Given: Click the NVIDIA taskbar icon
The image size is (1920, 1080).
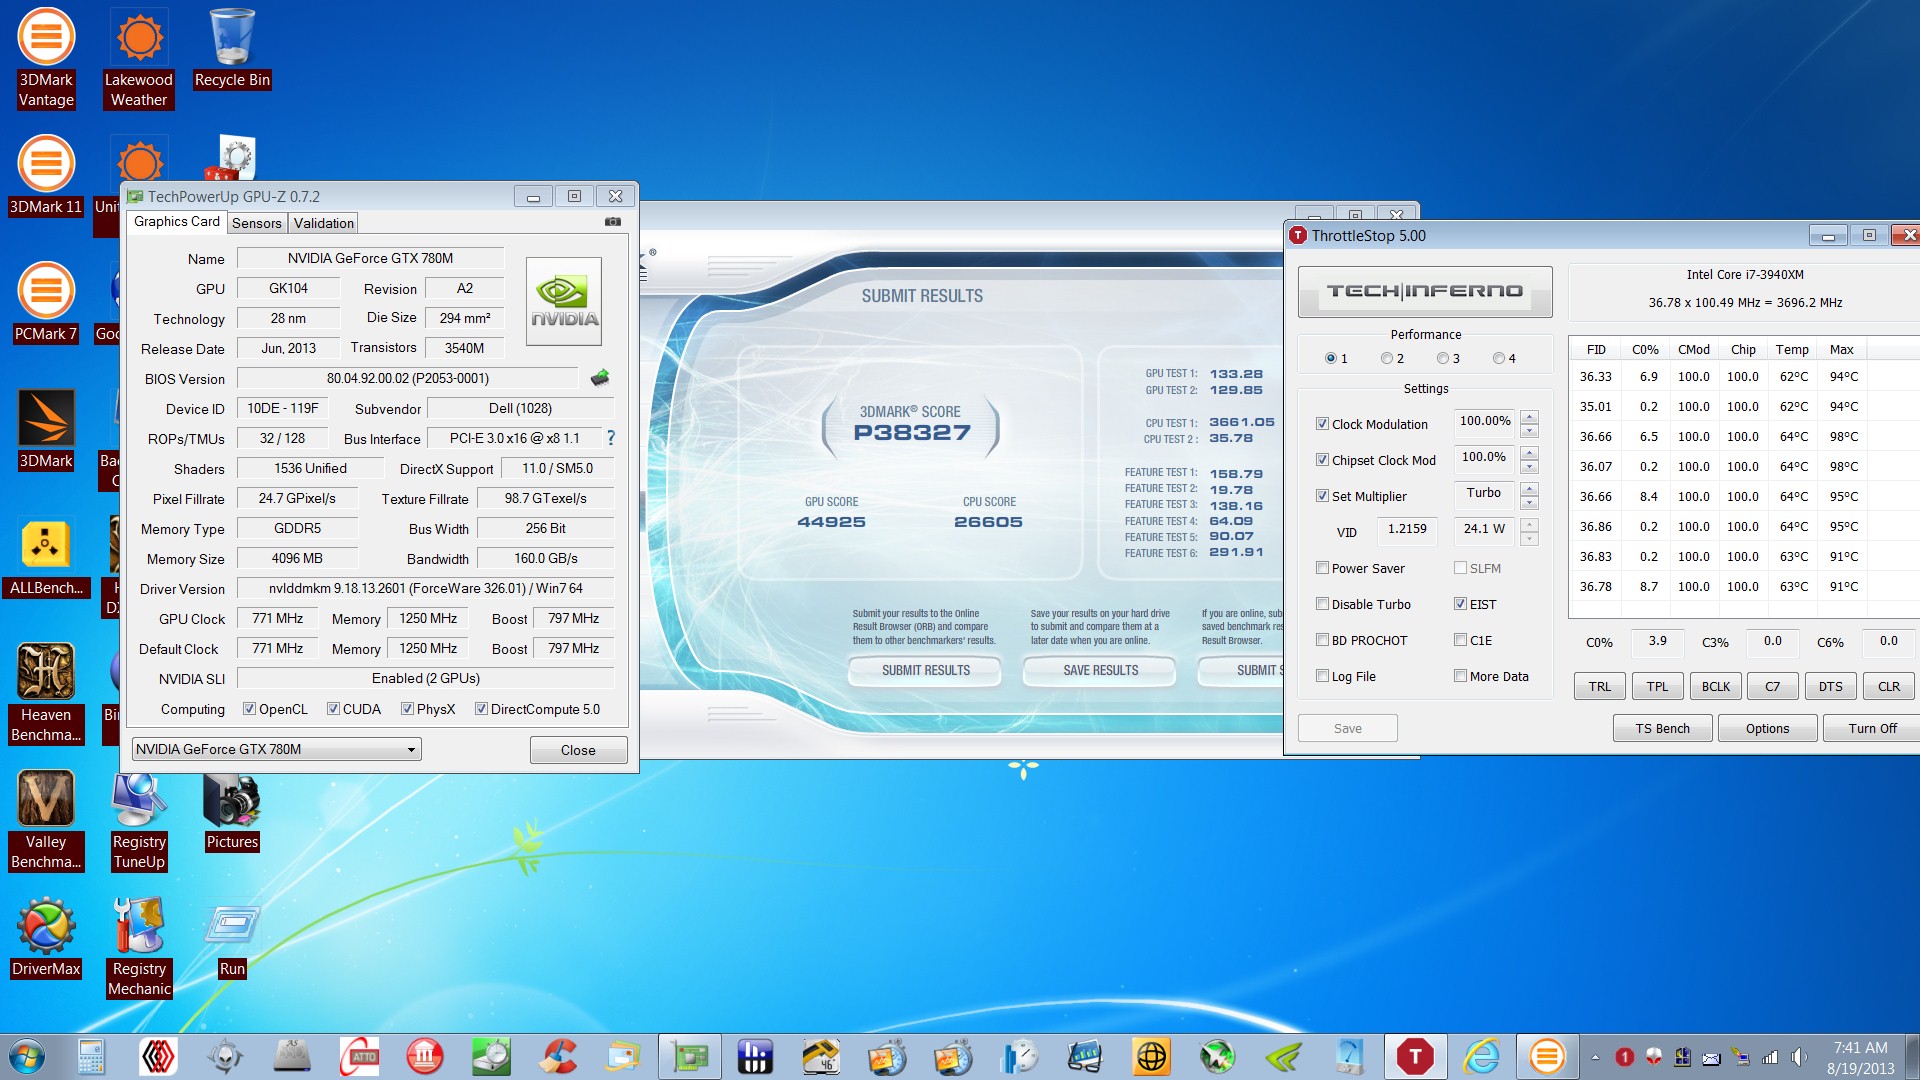Looking at the screenshot, I should (x=1283, y=1056).
